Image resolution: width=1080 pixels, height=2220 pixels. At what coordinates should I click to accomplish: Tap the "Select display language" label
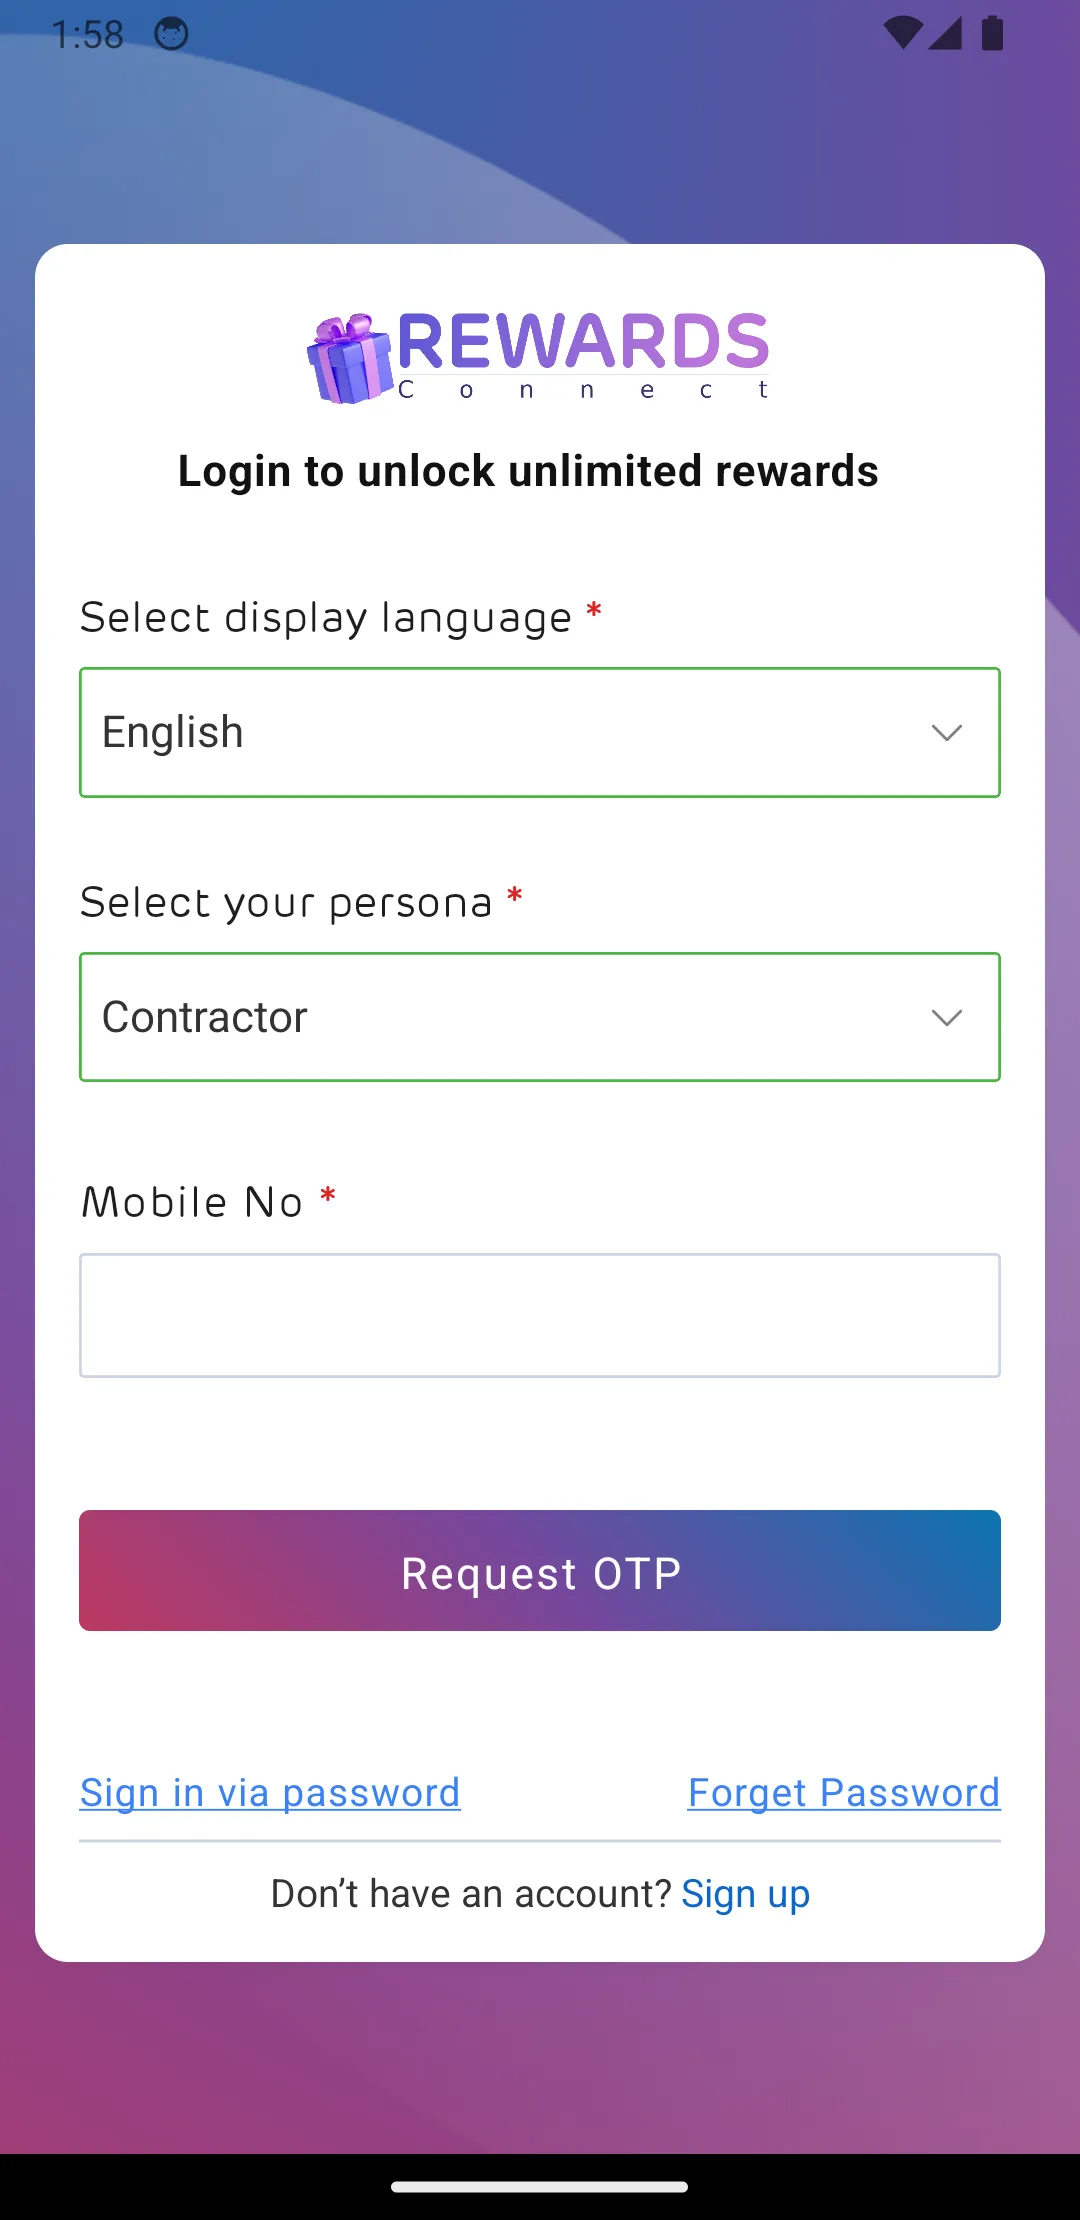coord(326,618)
